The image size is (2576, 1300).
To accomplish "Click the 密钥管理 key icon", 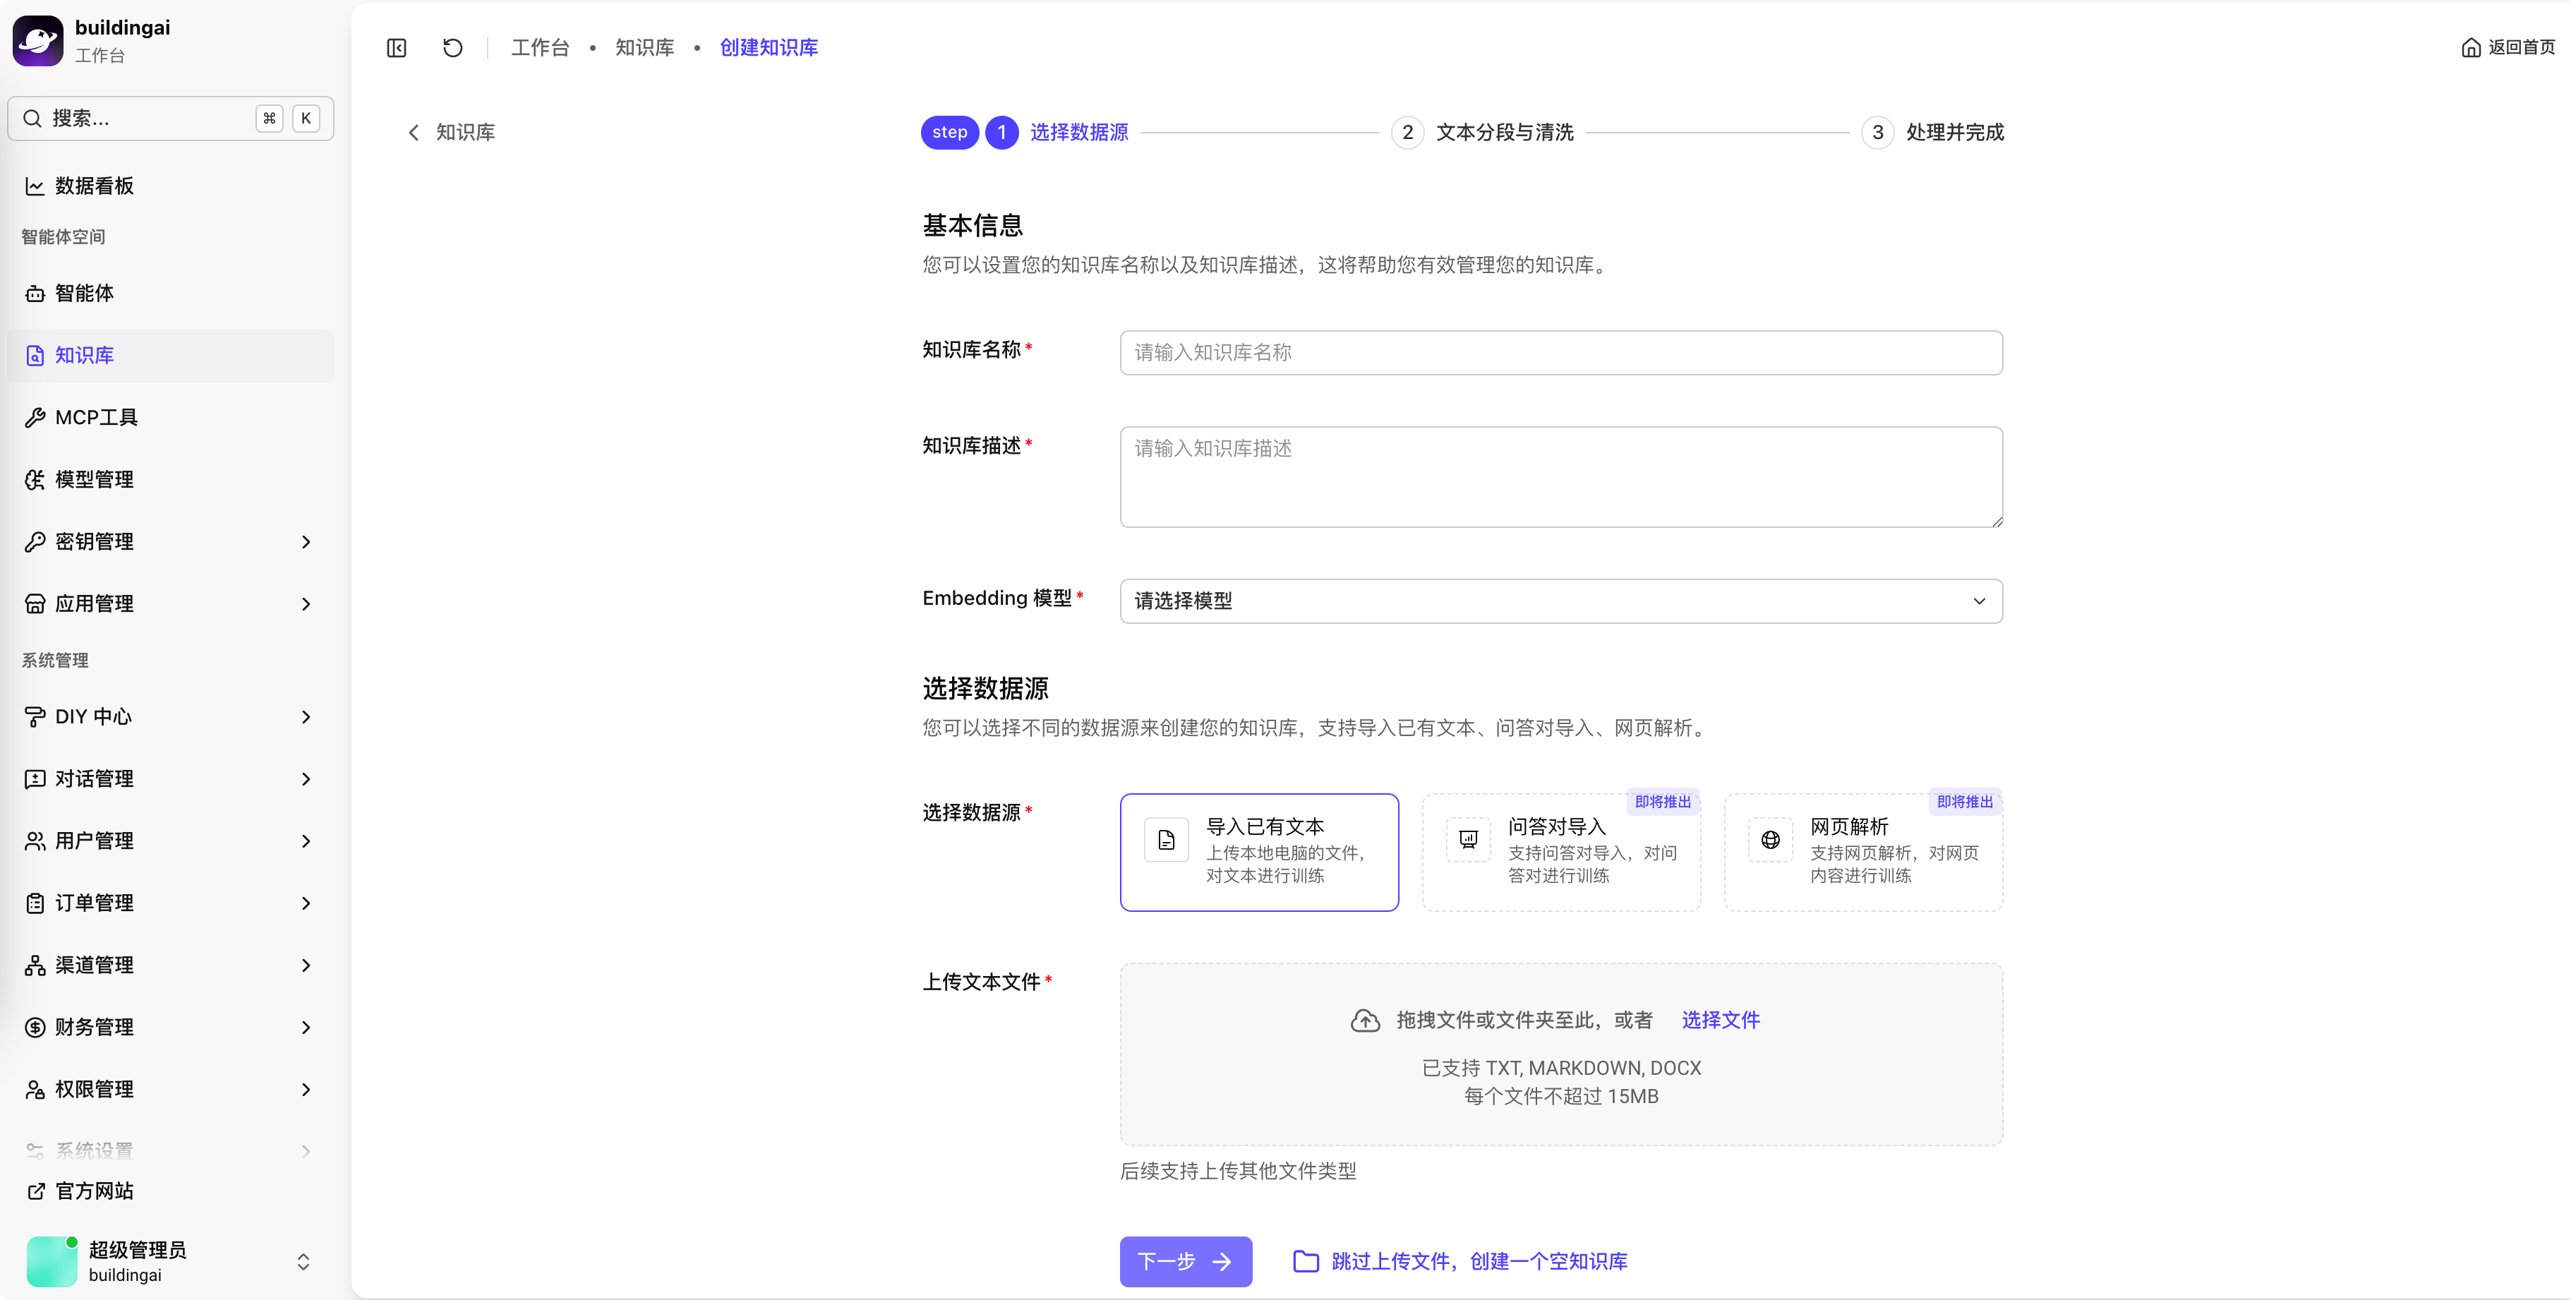I will 35,542.
